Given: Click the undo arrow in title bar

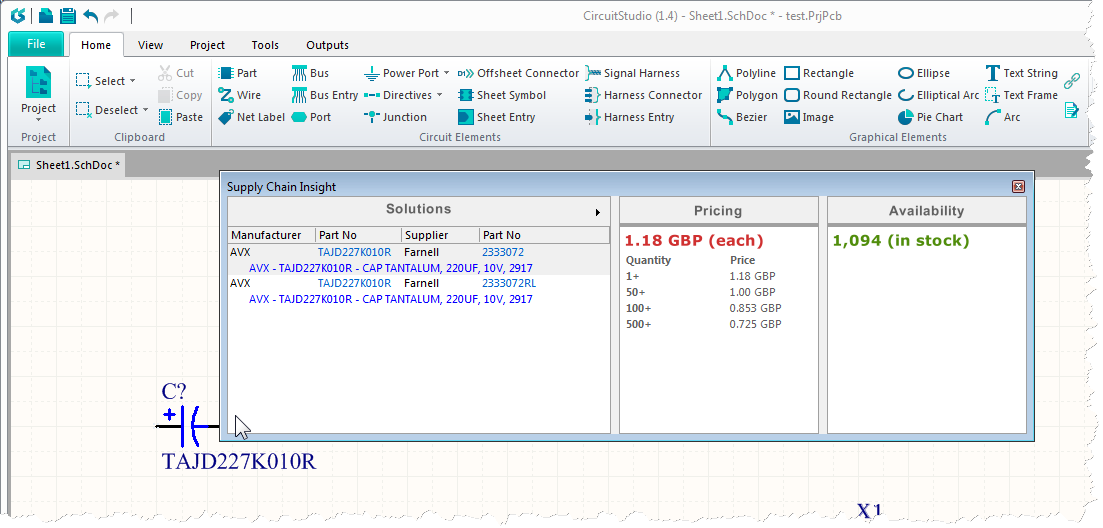Looking at the screenshot, I should [x=91, y=16].
